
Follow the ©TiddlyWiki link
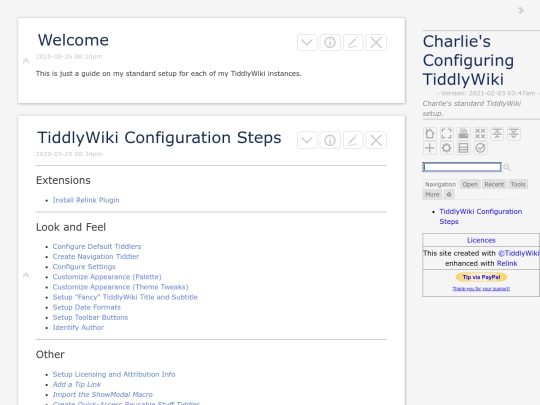click(519, 253)
